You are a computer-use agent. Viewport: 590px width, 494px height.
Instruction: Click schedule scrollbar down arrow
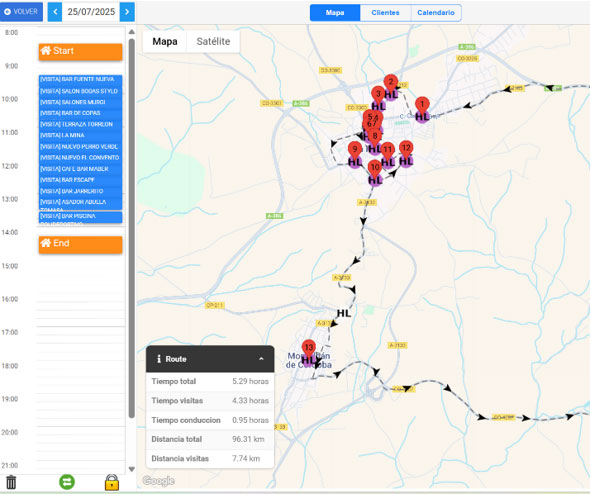pyautogui.click(x=131, y=469)
